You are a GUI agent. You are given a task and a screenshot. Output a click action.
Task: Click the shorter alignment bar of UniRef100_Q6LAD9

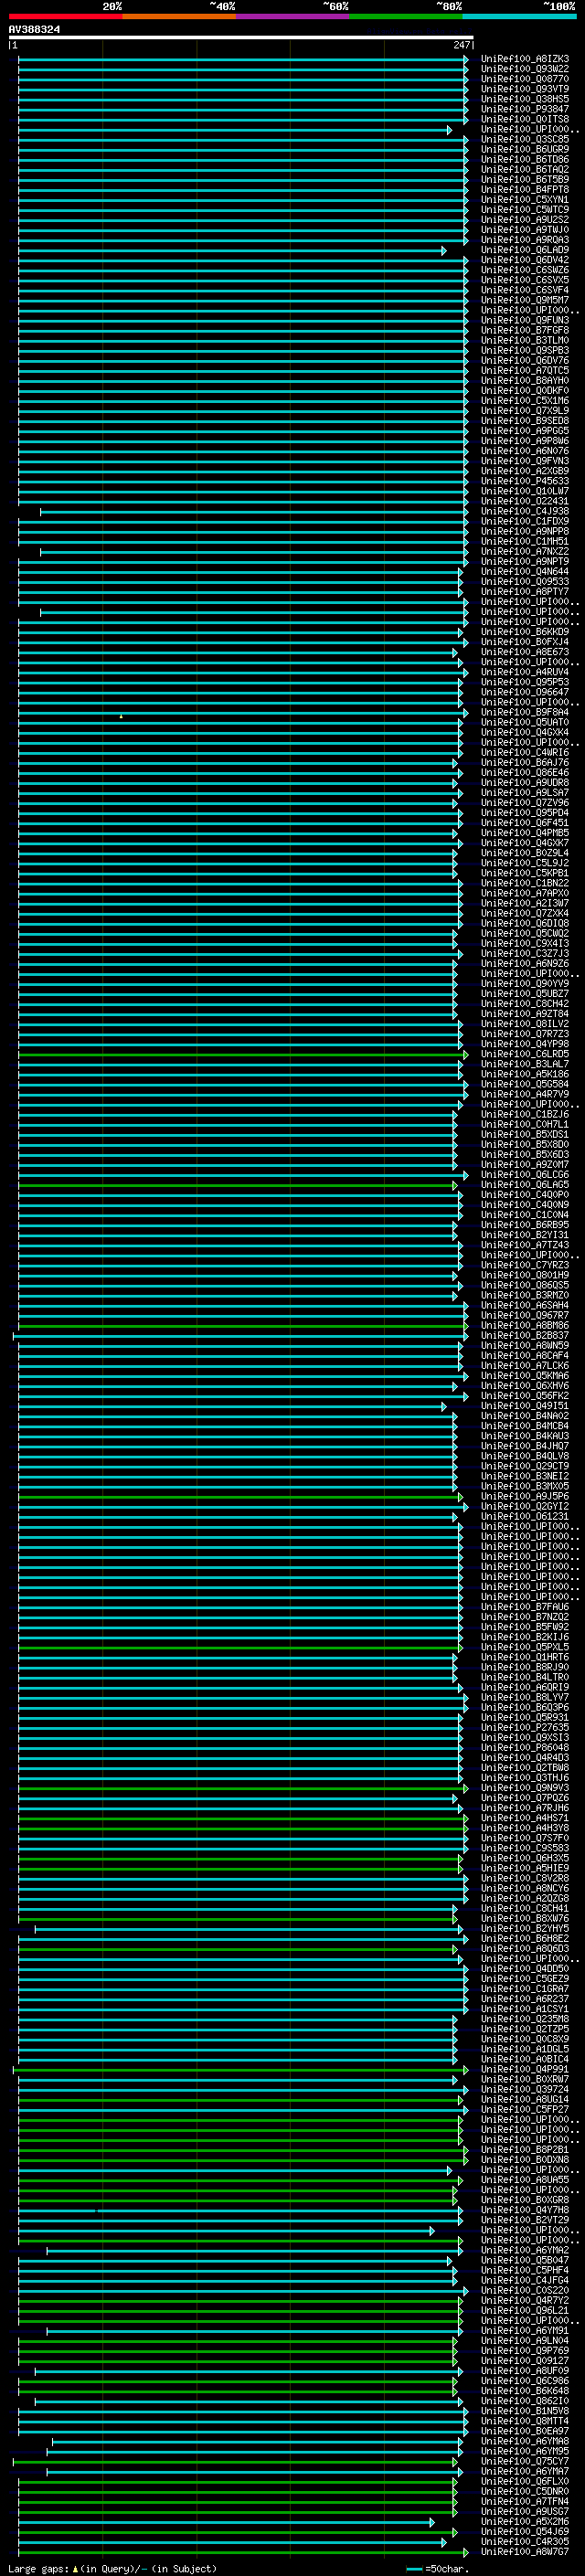pyautogui.click(x=232, y=250)
